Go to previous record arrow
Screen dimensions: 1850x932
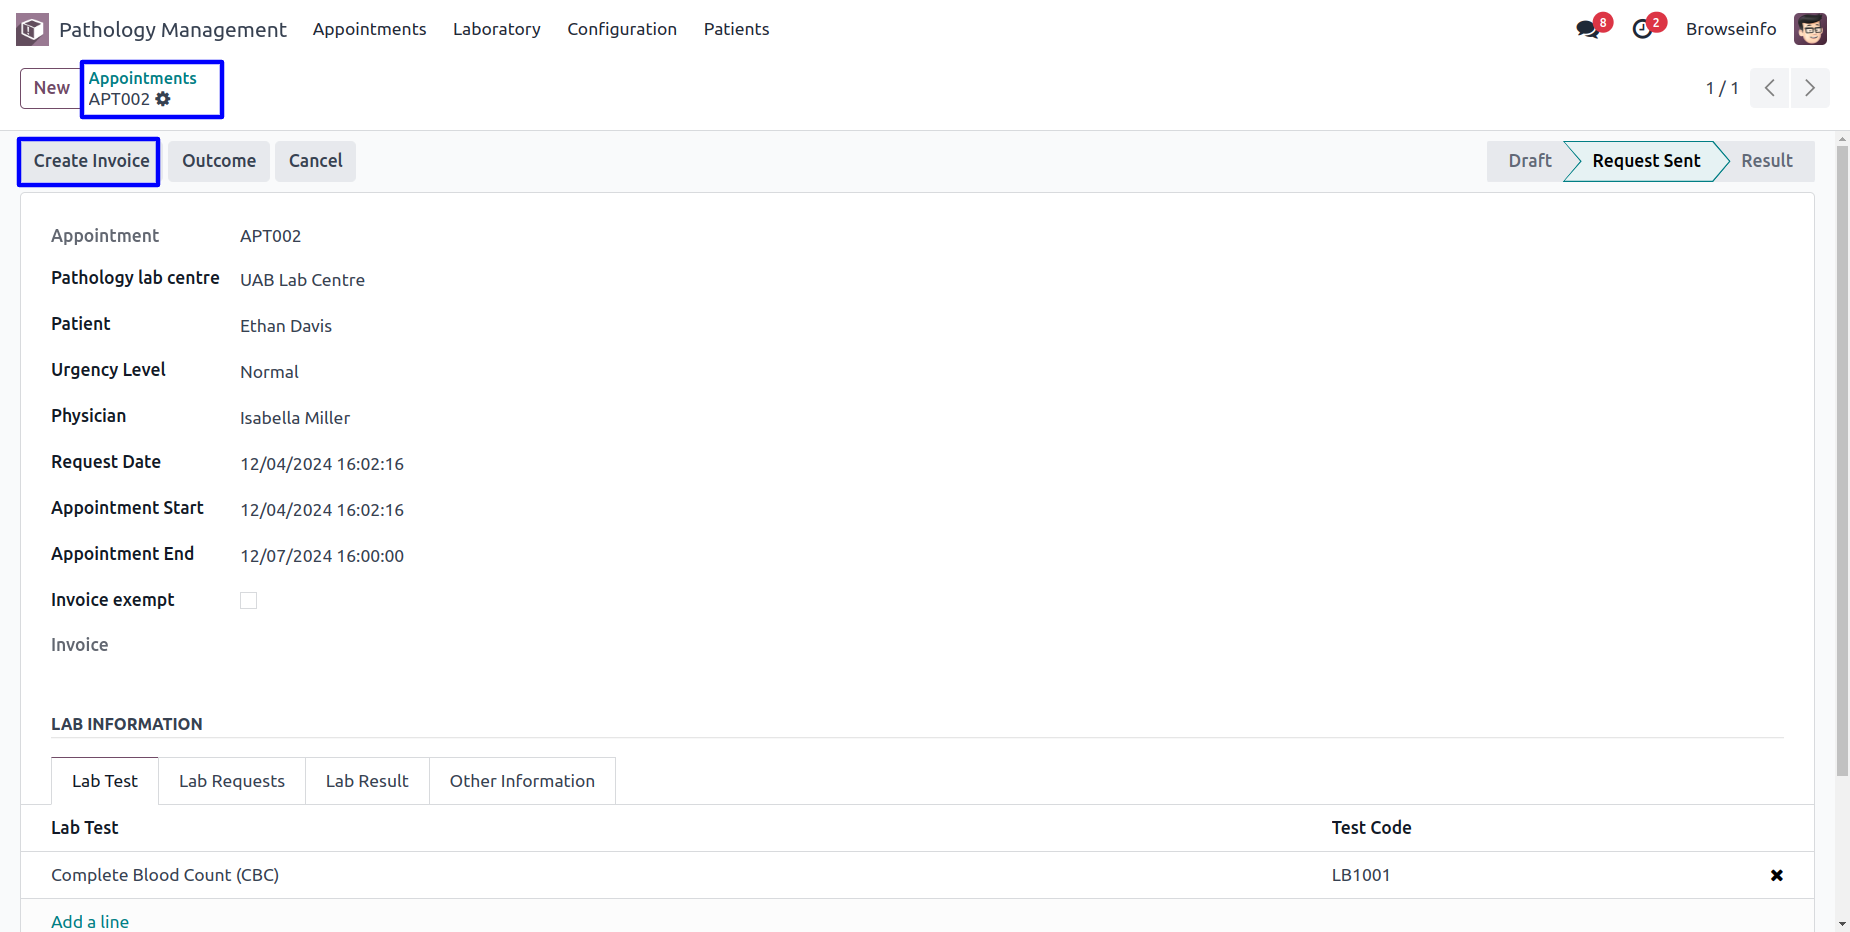tap(1770, 88)
